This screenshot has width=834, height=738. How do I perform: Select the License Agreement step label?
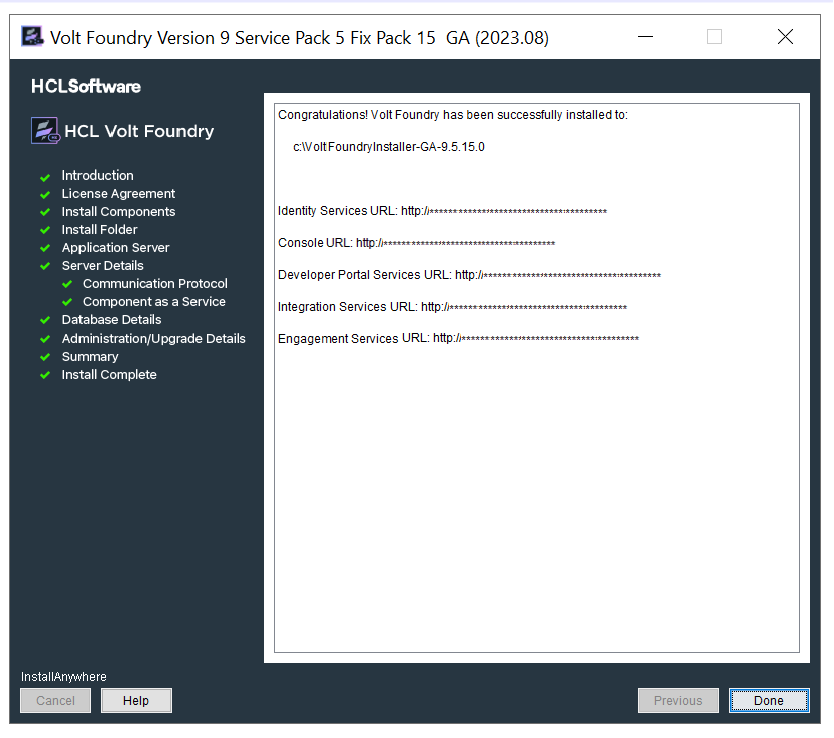tap(118, 194)
